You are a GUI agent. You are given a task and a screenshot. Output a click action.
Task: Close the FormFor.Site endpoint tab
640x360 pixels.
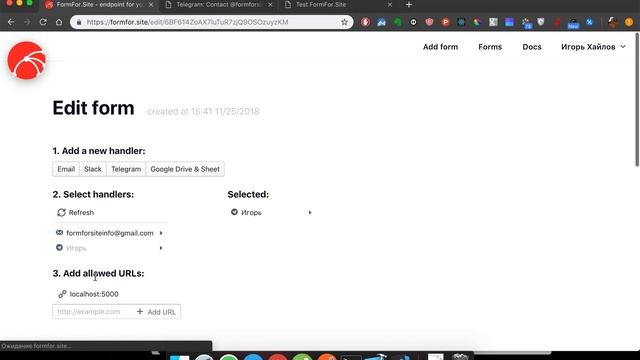pos(151,4)
